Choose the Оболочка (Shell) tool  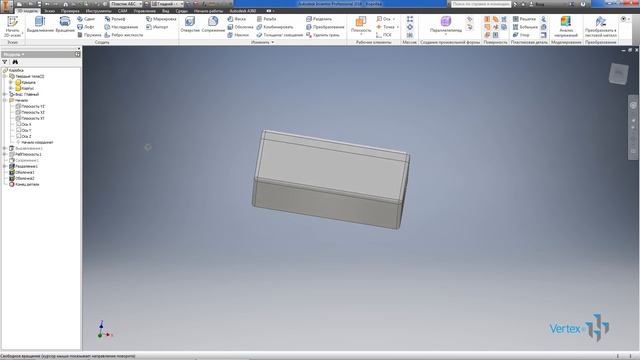point(240,27)
